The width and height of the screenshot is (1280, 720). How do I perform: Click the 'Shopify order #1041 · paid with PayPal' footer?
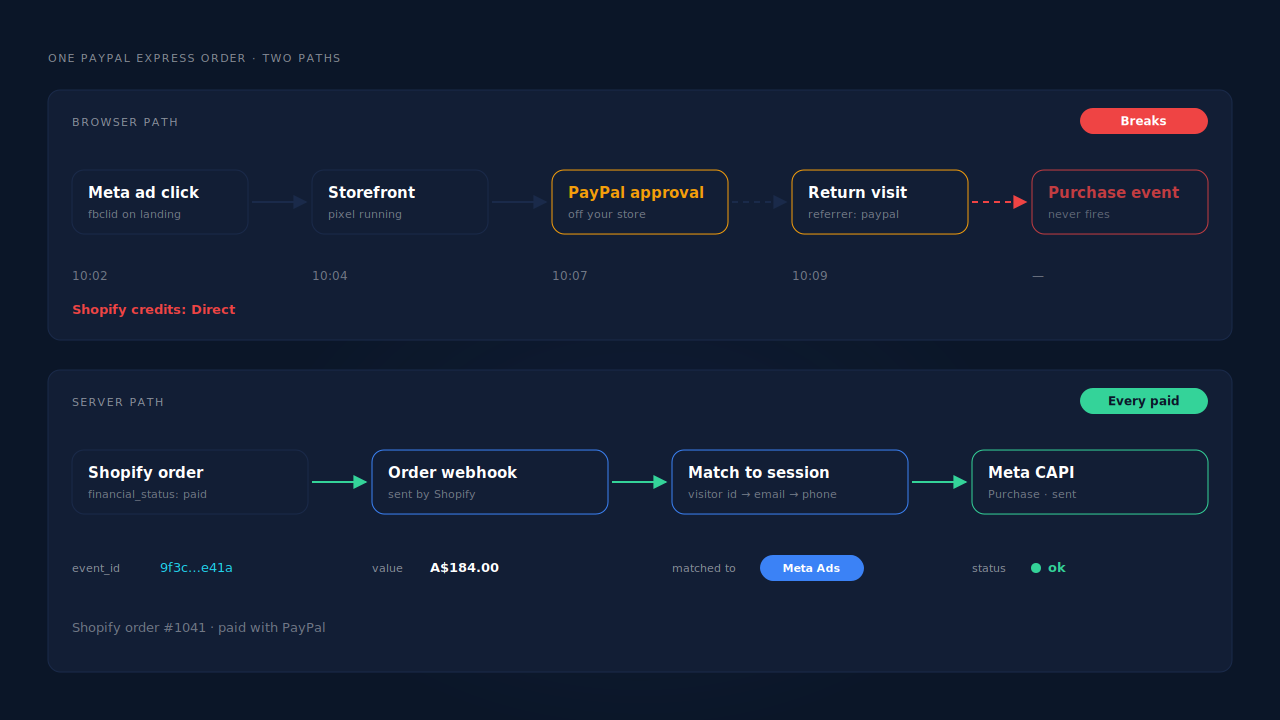click(199, 628)
